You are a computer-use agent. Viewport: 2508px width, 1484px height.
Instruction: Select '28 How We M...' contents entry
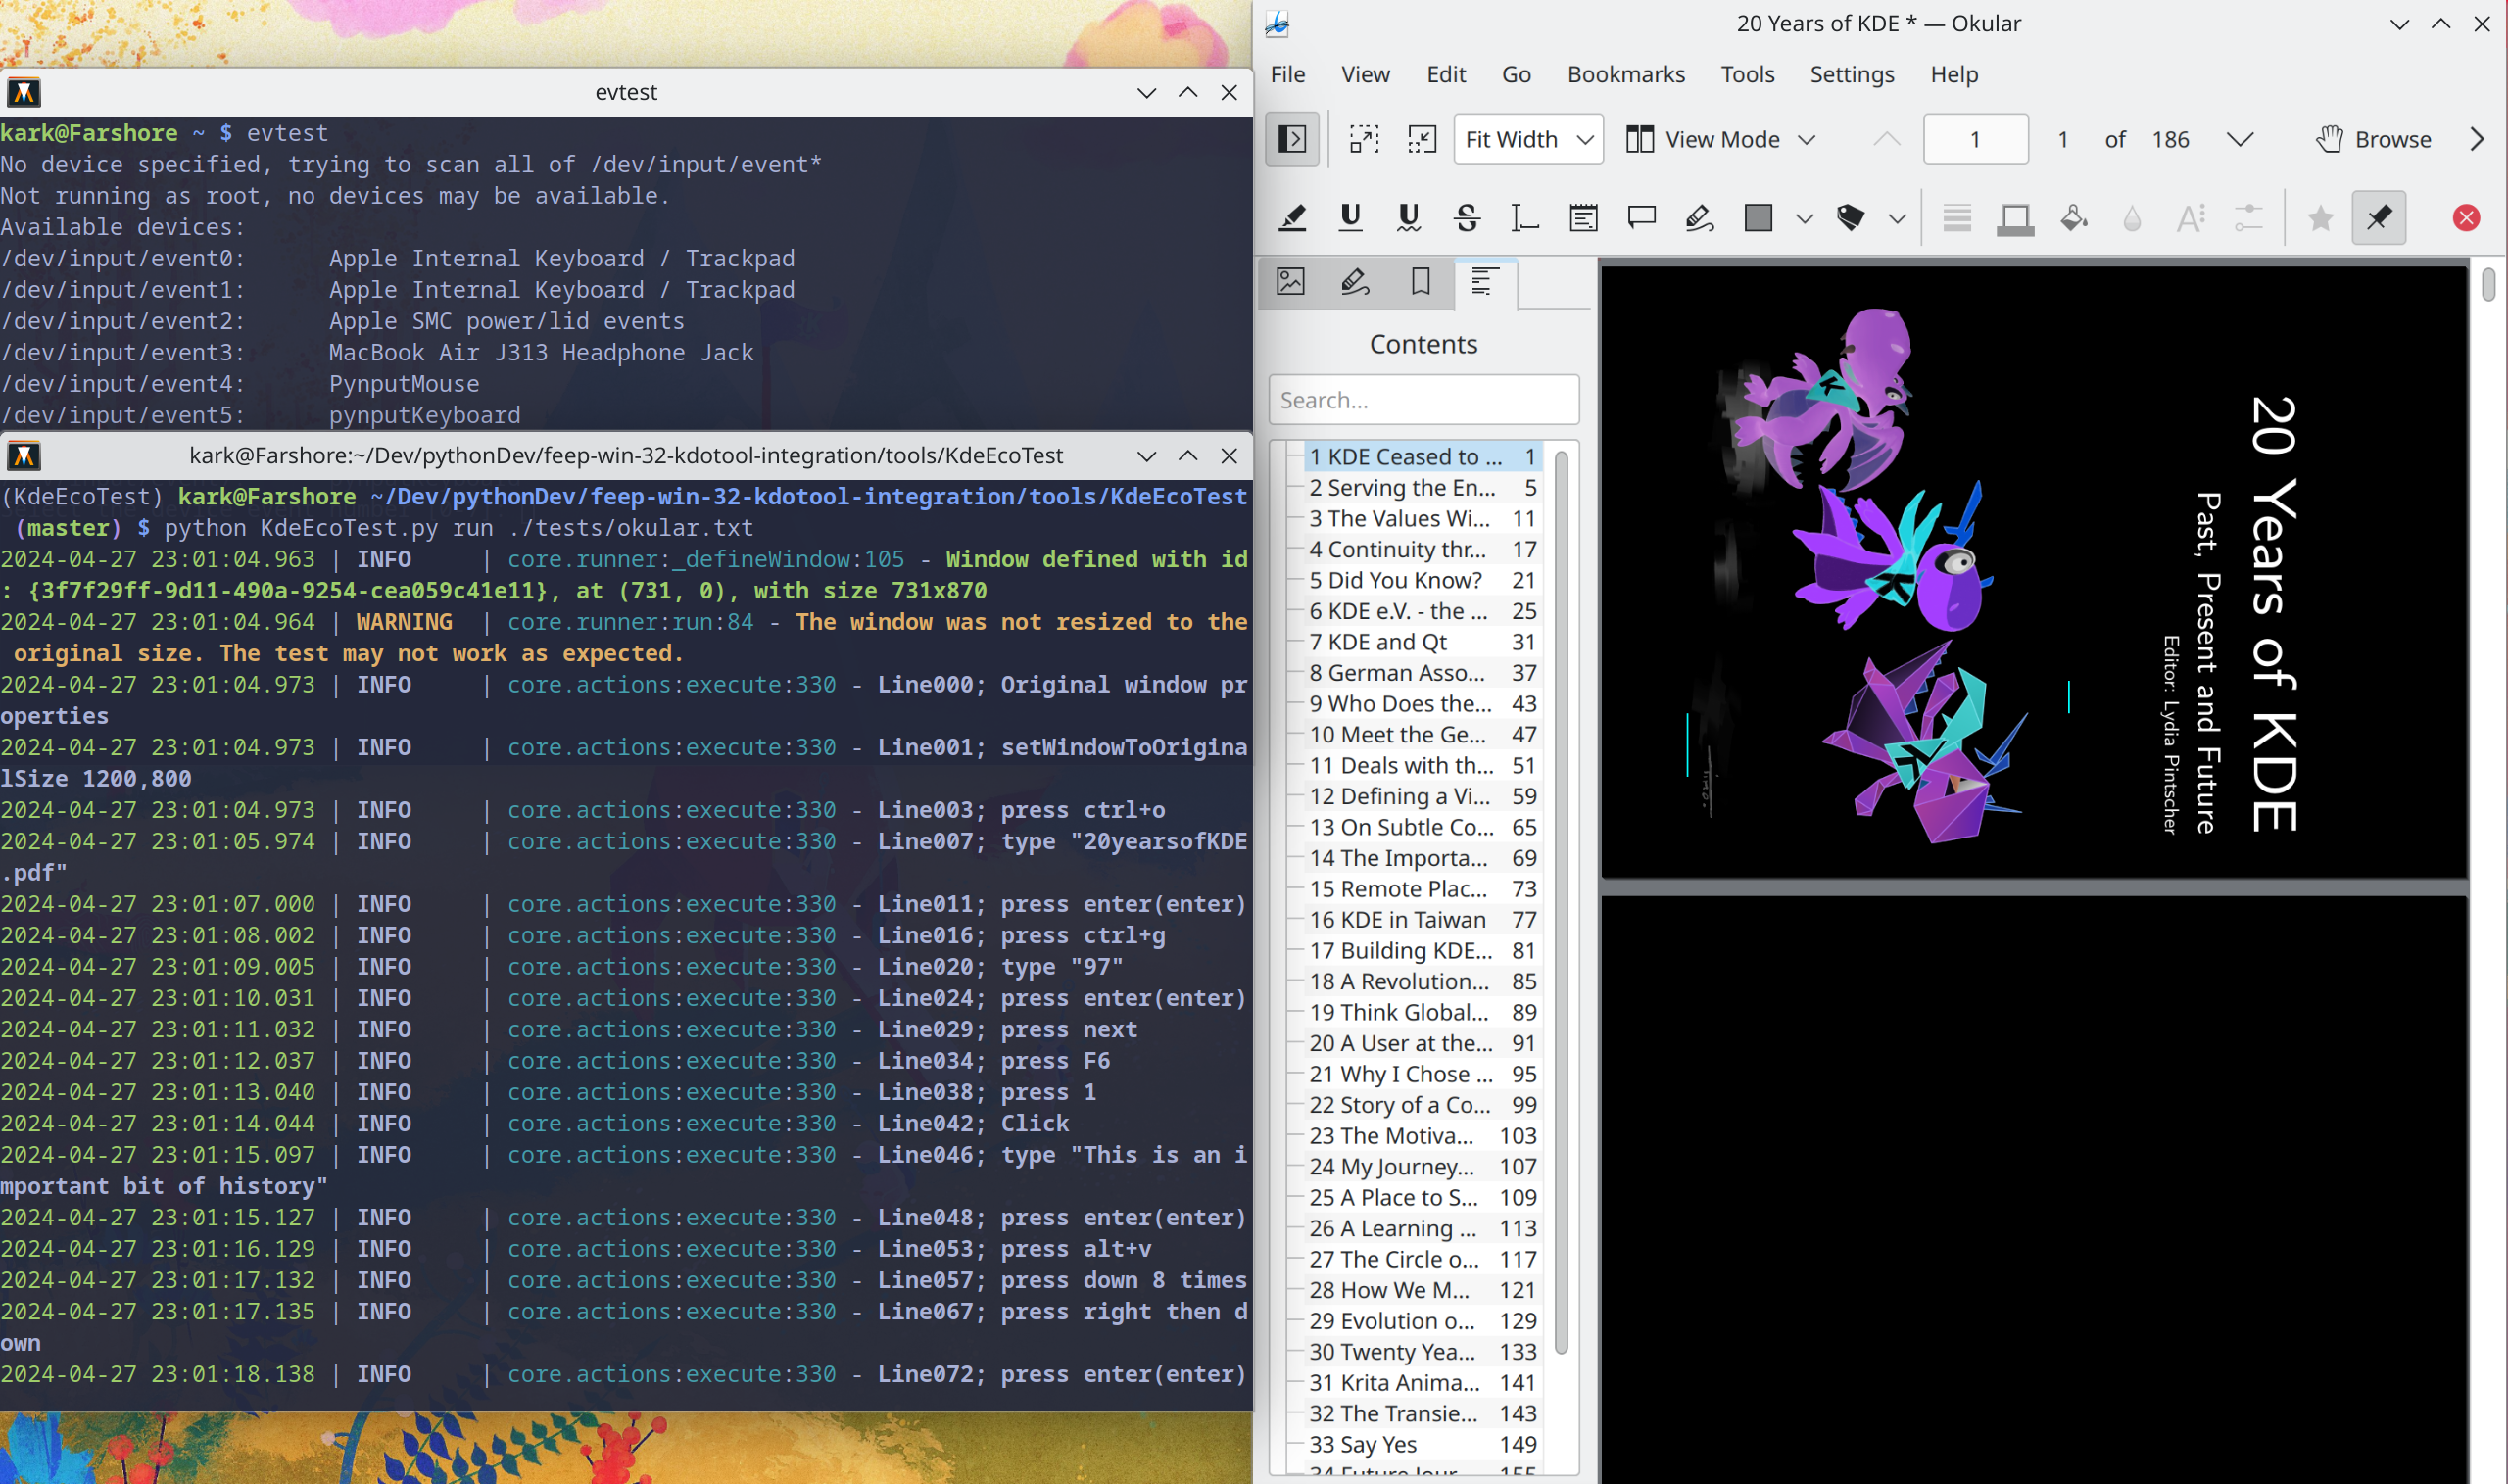[x=1422, y=1290]
